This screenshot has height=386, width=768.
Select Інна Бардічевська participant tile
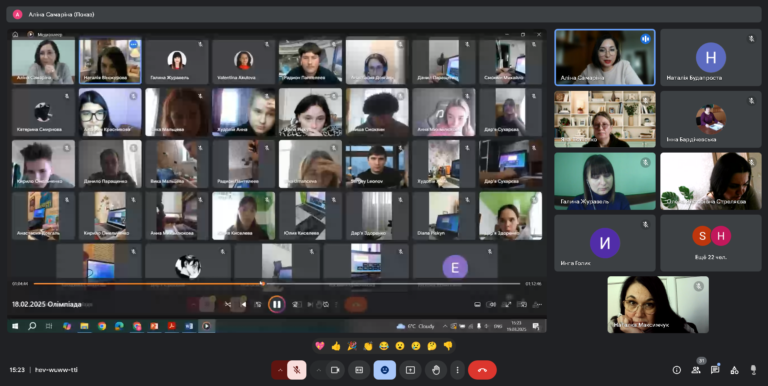pyautogui.click(x=711, y=119)
